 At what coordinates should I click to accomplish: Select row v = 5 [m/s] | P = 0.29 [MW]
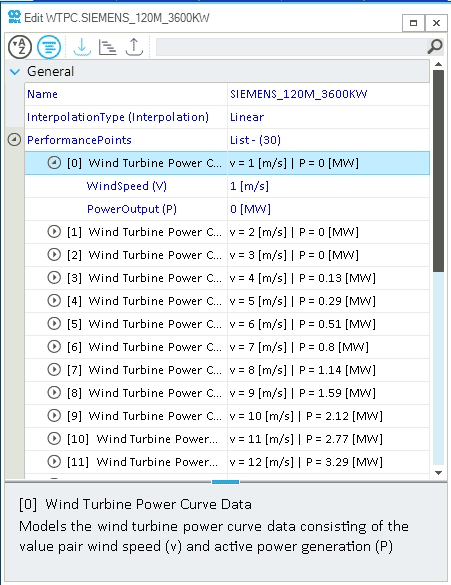click(x=227, y=301)
